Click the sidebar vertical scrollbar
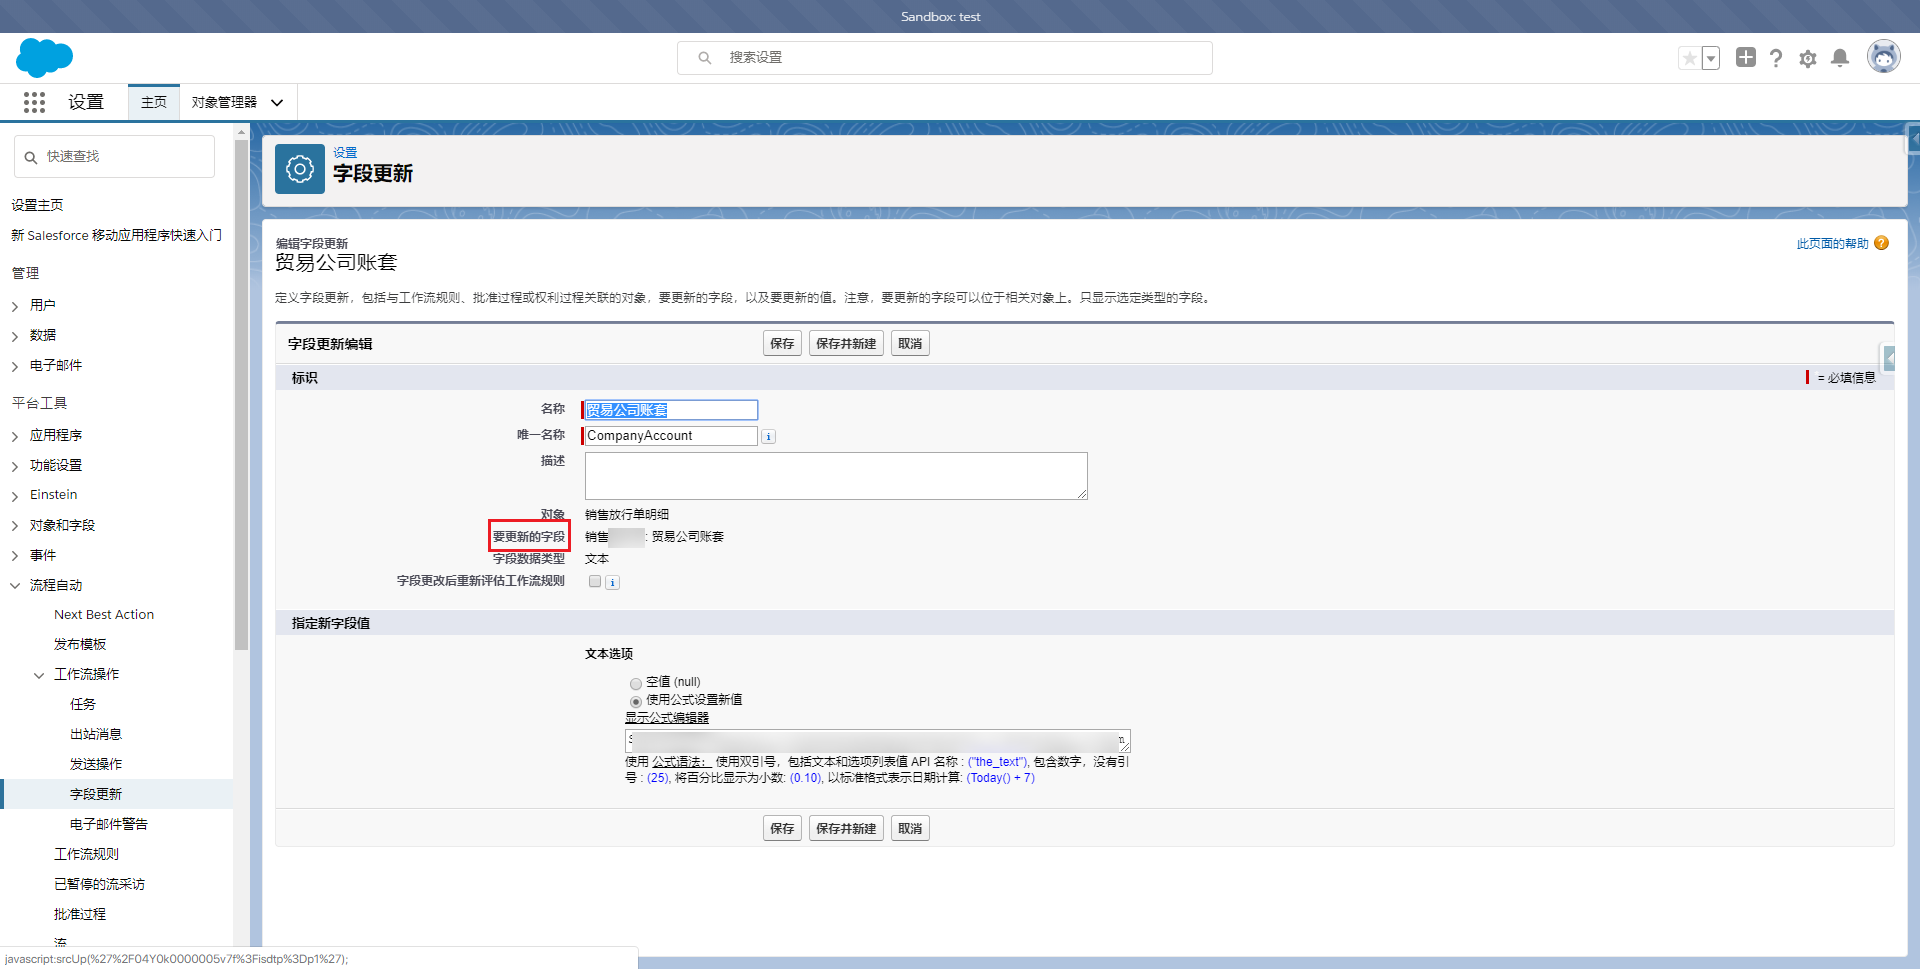1920x969 pixels. (x=241, y=395)
